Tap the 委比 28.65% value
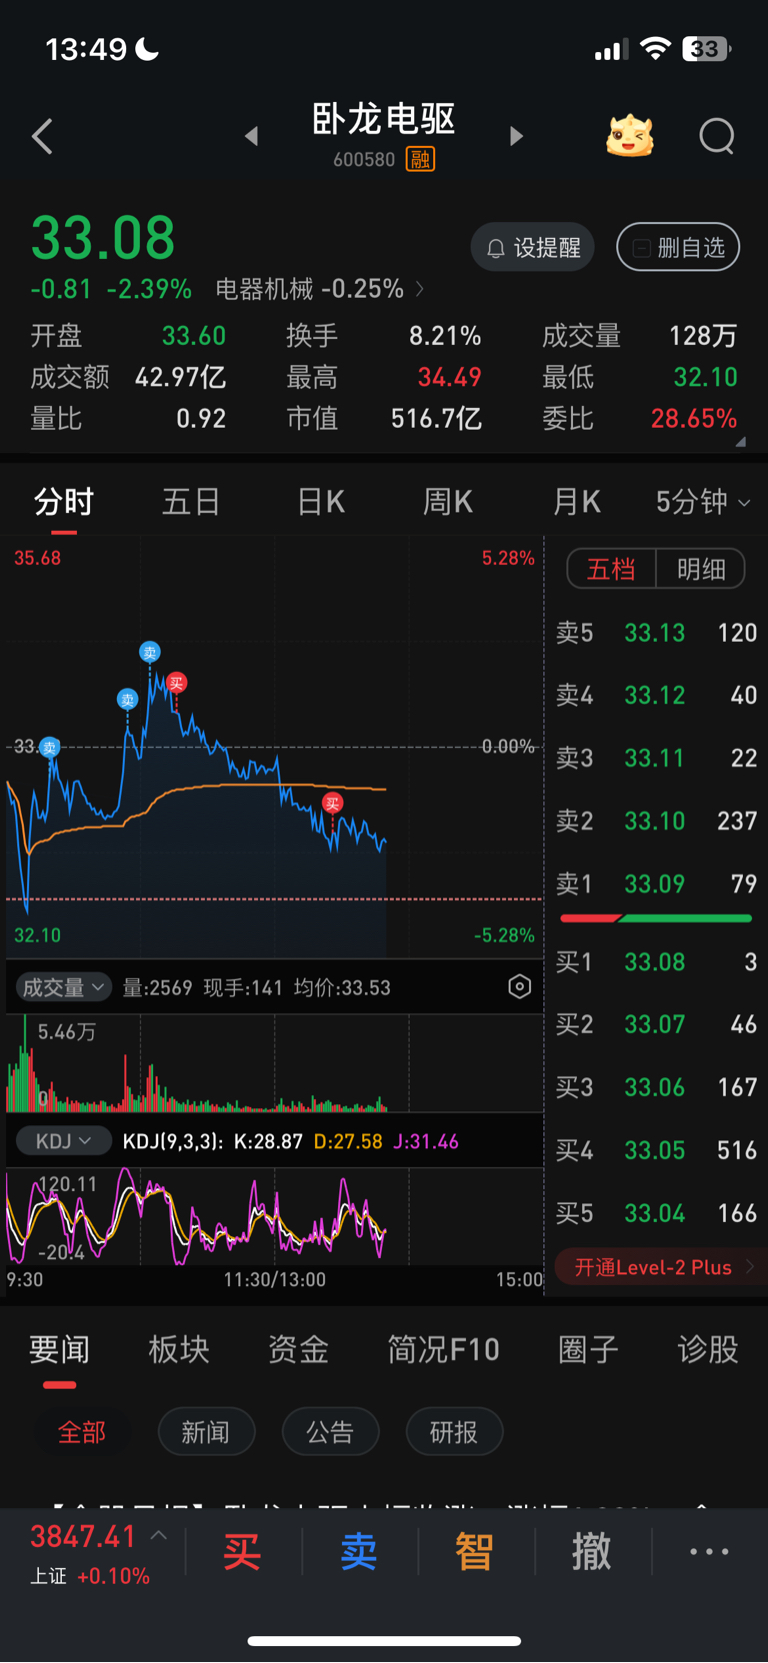768x1663 pixels. pyautogui.click(x=694, y=419)
